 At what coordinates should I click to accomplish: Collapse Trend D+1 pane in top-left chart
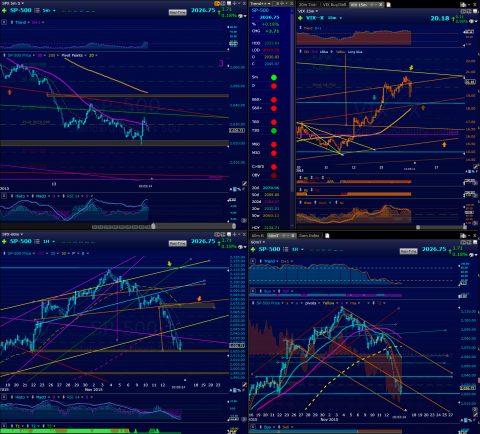[x=4, y=22]
